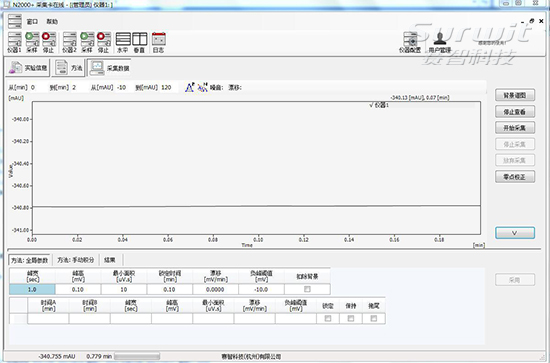Toggle the 锁定 checkbox in time table
This screenshot has width=550, height=363.
(x=328, y=318)
